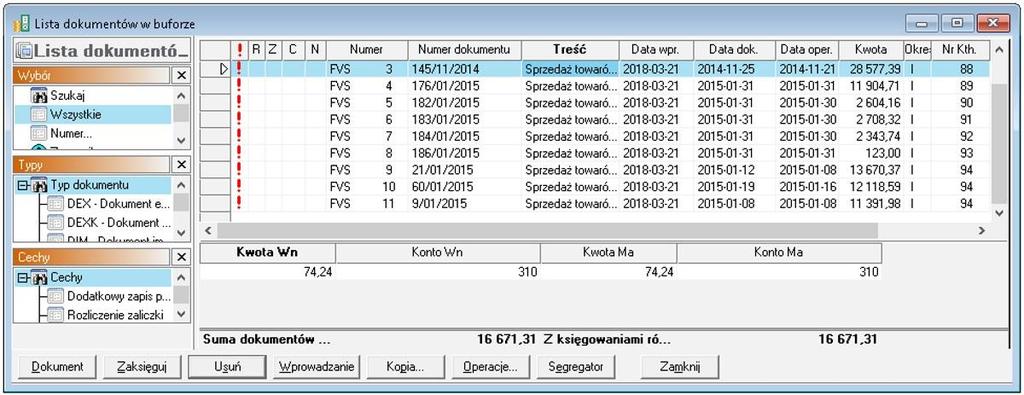Click row selector for FVS 3
Image resolution: width=1024 pixels, height=395 pixels.
[x=215, y=69]
